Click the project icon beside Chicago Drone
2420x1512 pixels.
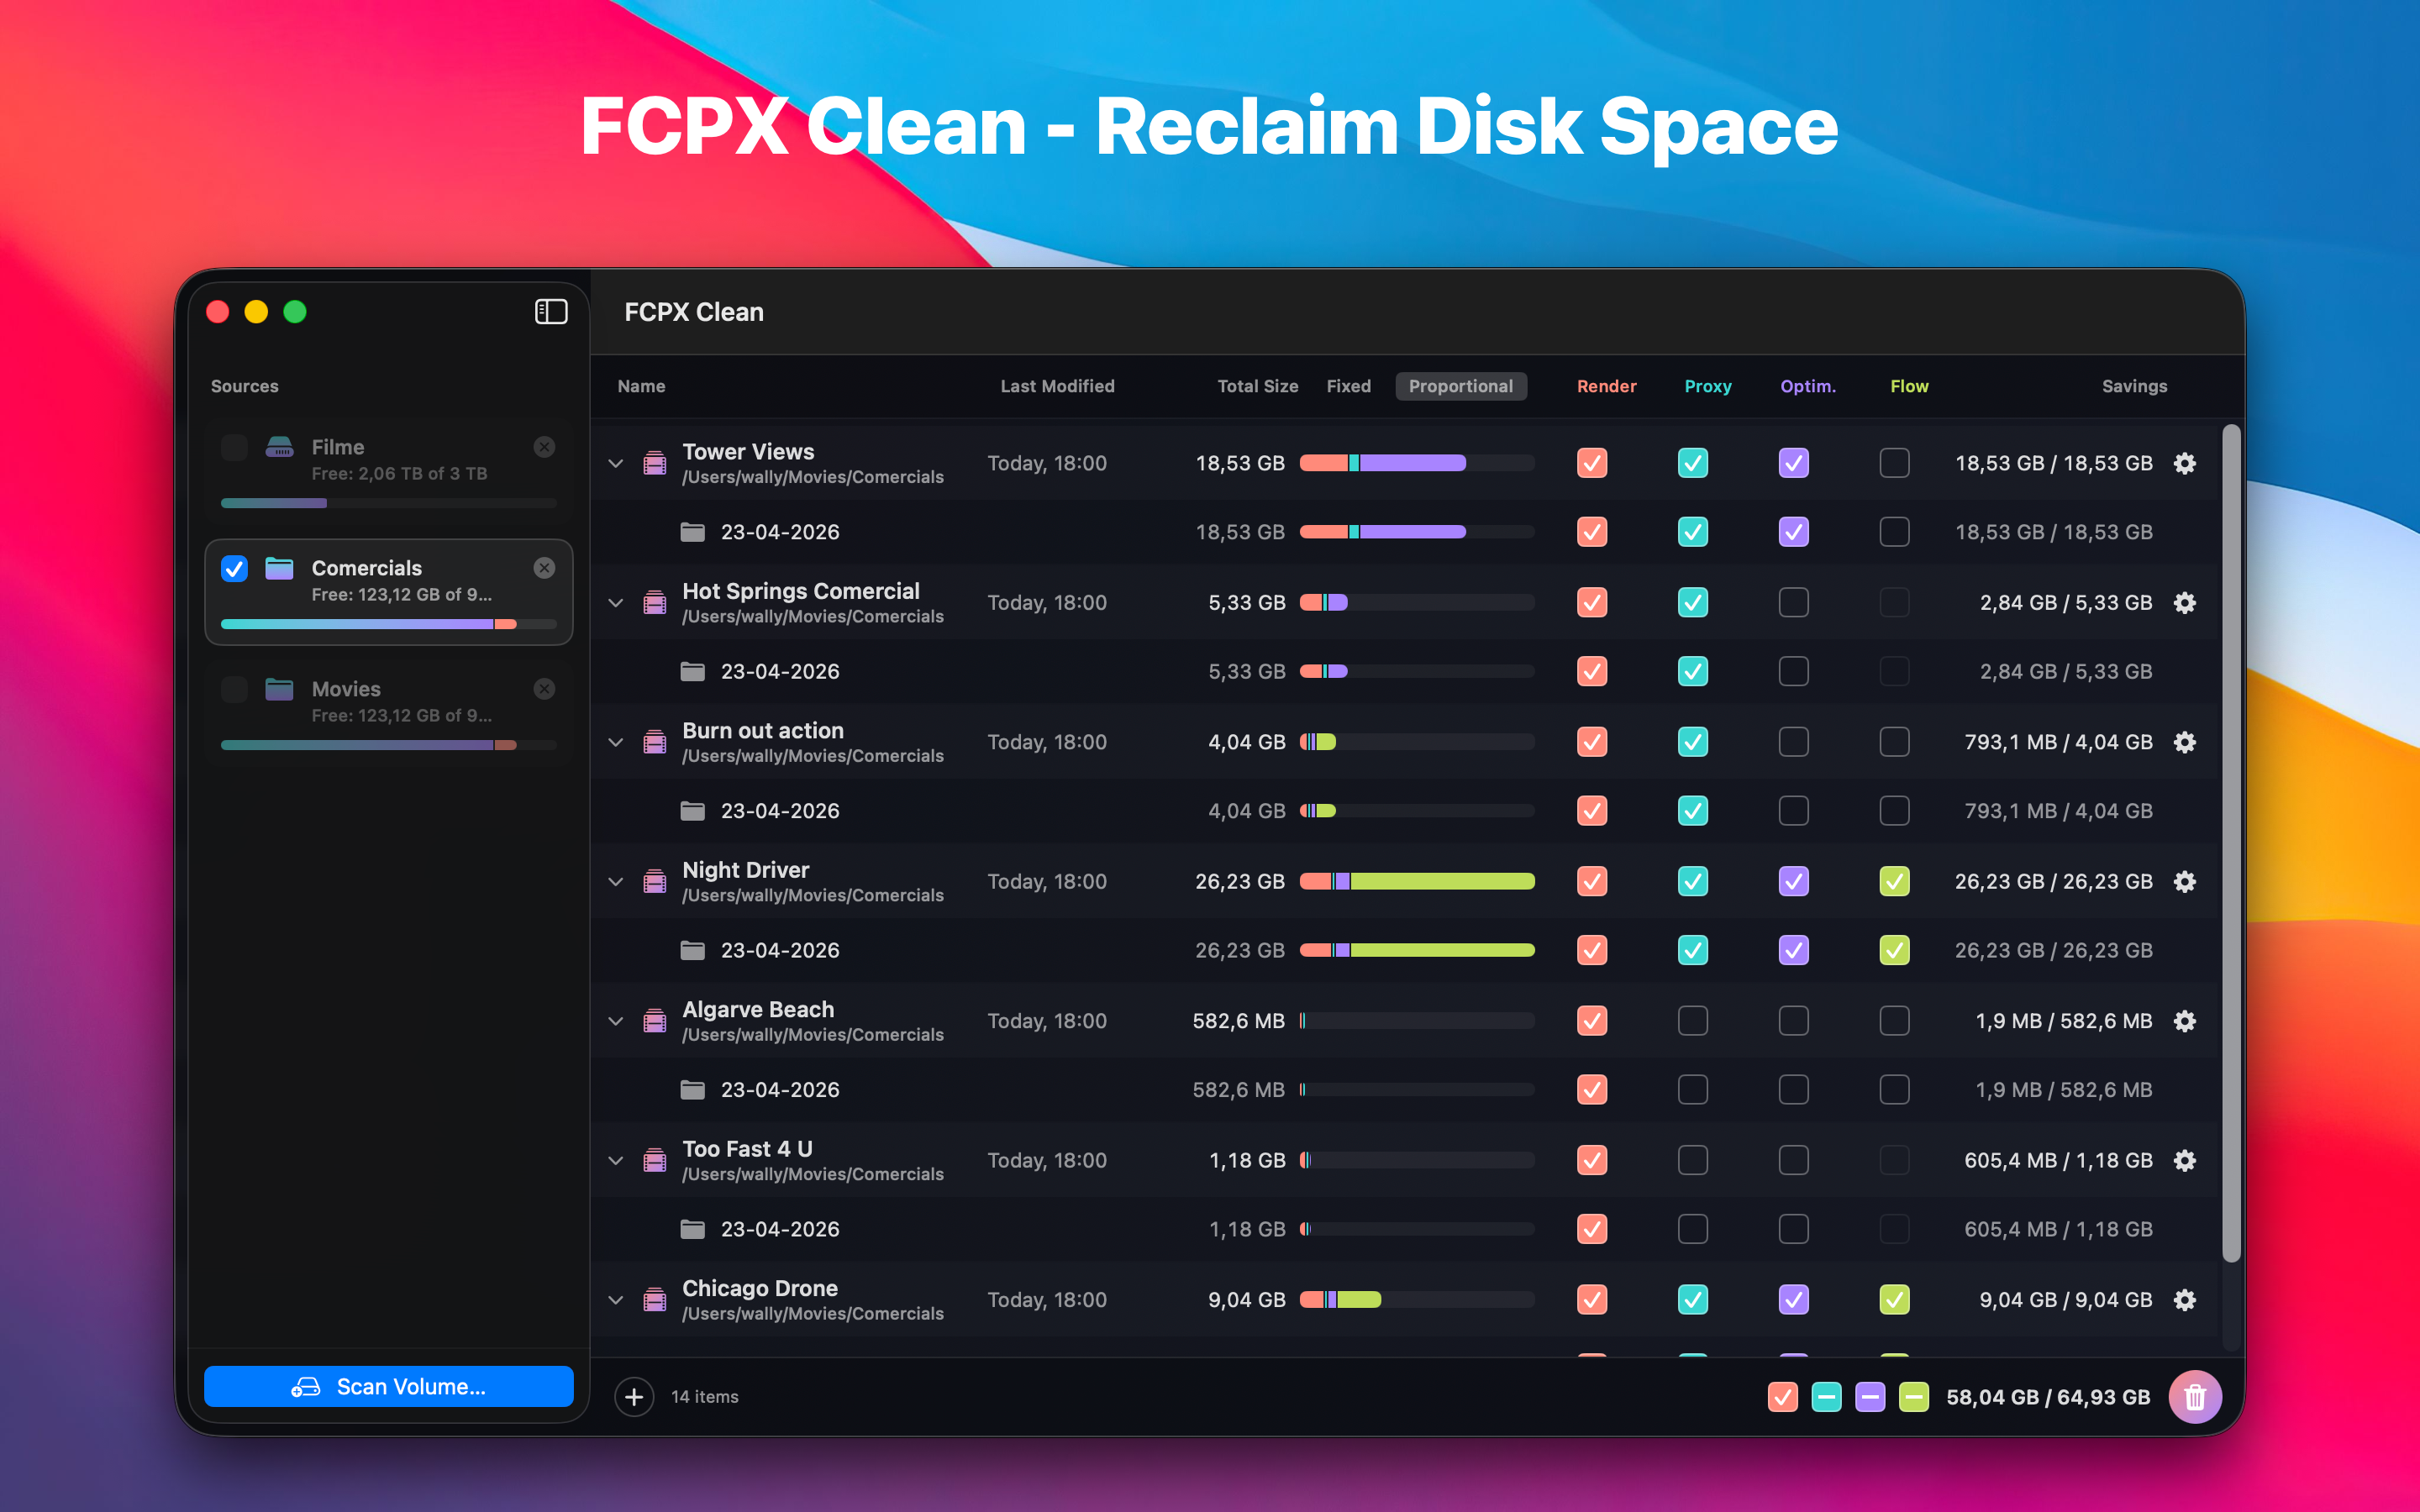(x=655, y=1299)
